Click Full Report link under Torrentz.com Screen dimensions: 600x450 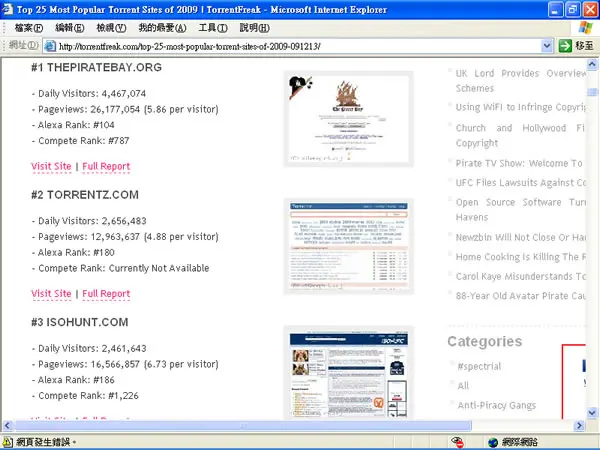(x=106, y=294)
